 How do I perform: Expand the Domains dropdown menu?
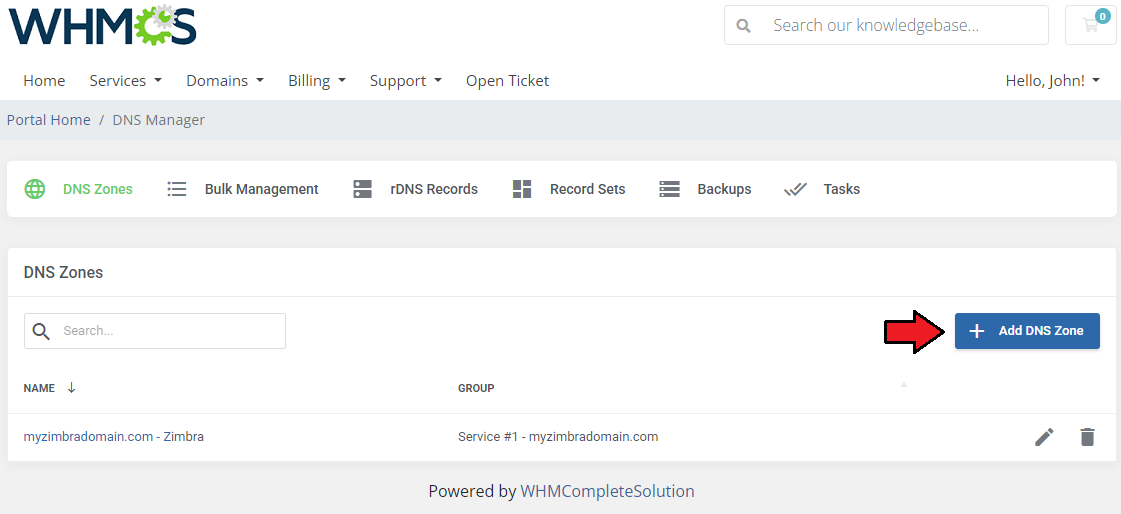coord(224,81)
